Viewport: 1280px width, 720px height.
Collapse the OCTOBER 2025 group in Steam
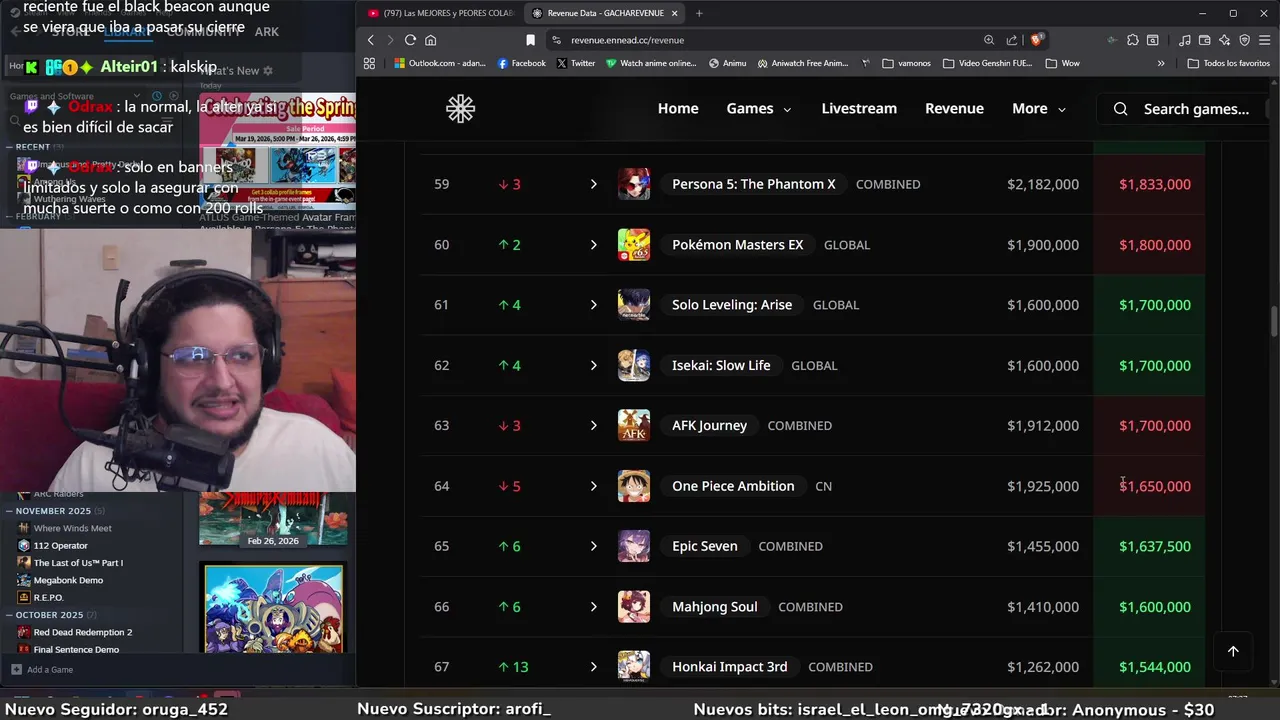click(10, 615)
